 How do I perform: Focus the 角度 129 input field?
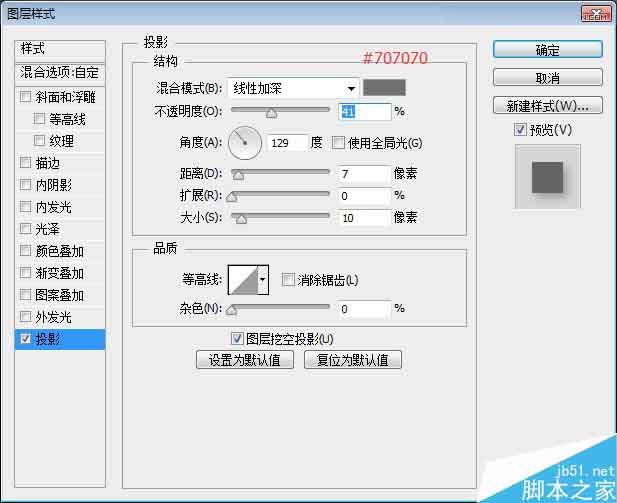[287, 142]
